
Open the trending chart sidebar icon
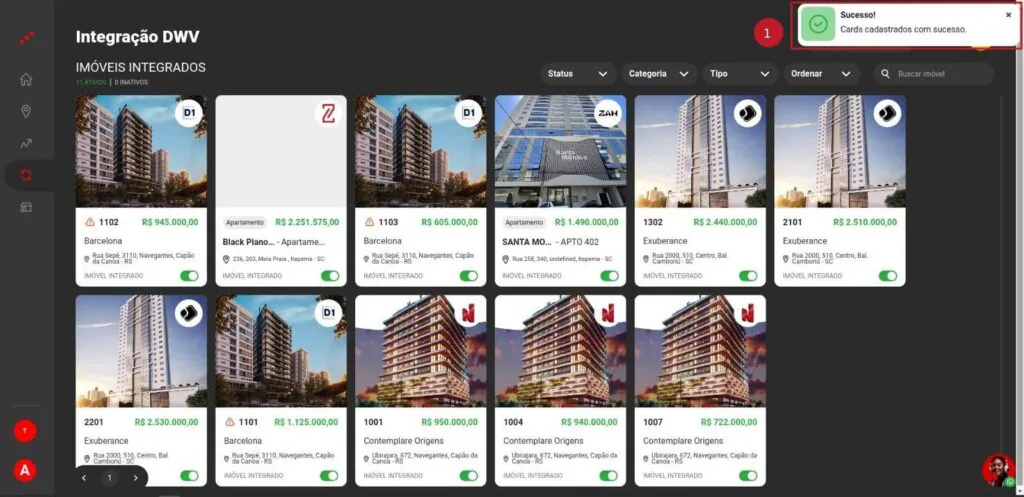pyautogui.click(x=26, y=143)
